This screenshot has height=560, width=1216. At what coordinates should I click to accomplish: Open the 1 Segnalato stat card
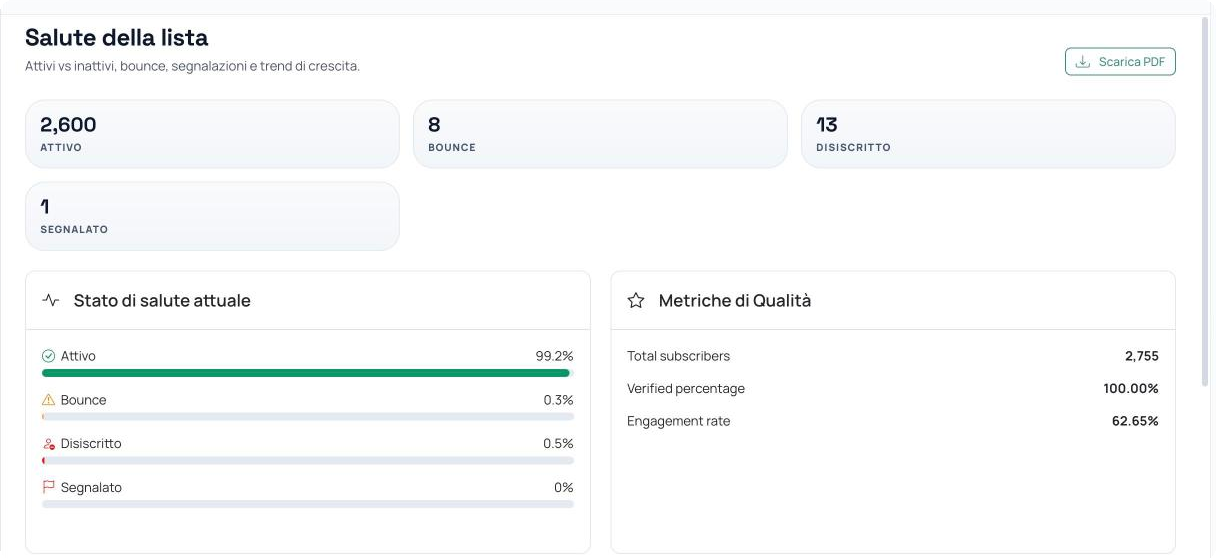(x=212, y=216)
